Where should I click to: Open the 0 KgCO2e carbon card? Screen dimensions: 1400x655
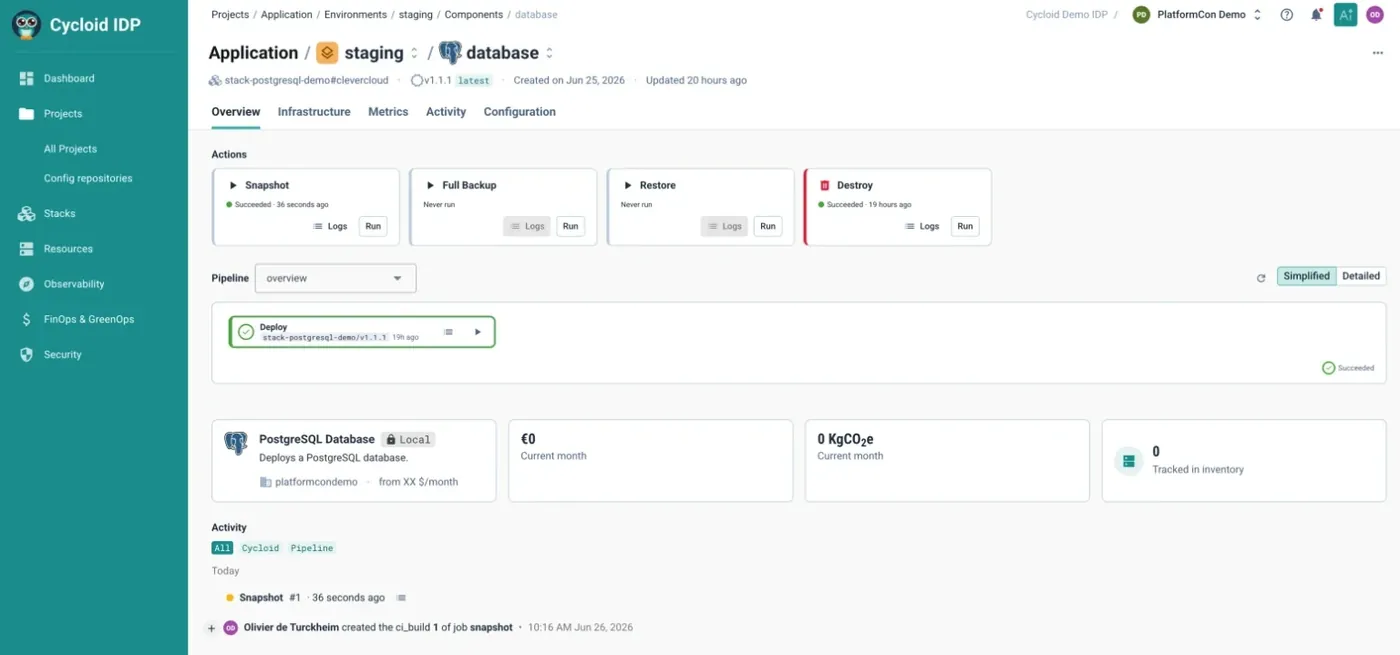[947, 461]
